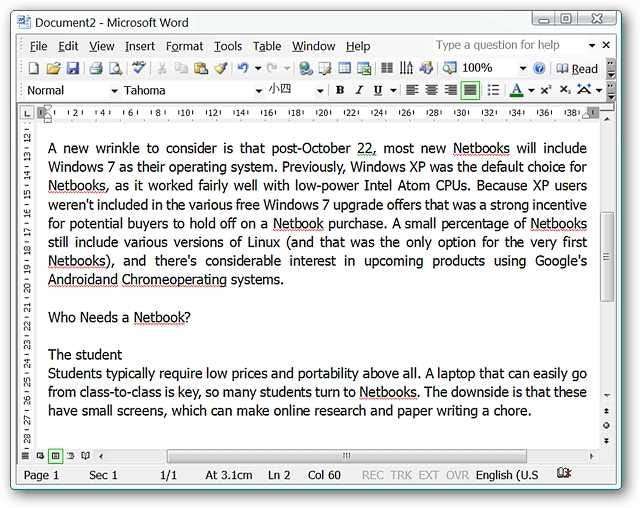
Task: Open the Edit menu
Action: [68, 46]
